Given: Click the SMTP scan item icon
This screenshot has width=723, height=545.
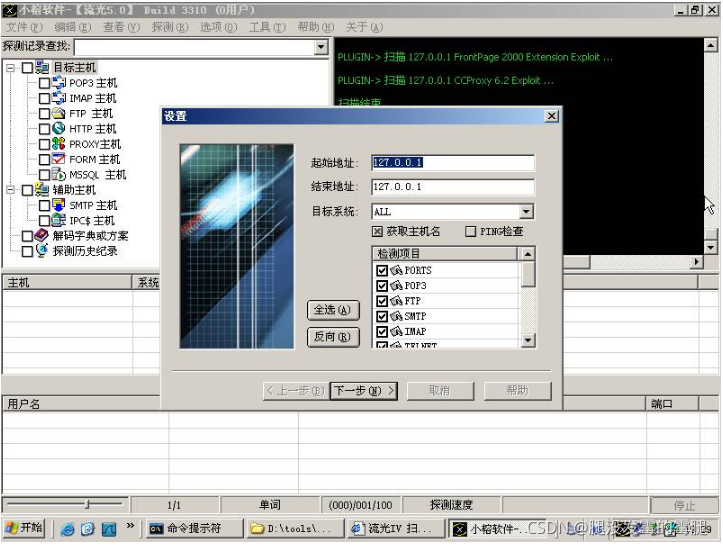Looking at the screenshot, I should (x=396, y=316).
